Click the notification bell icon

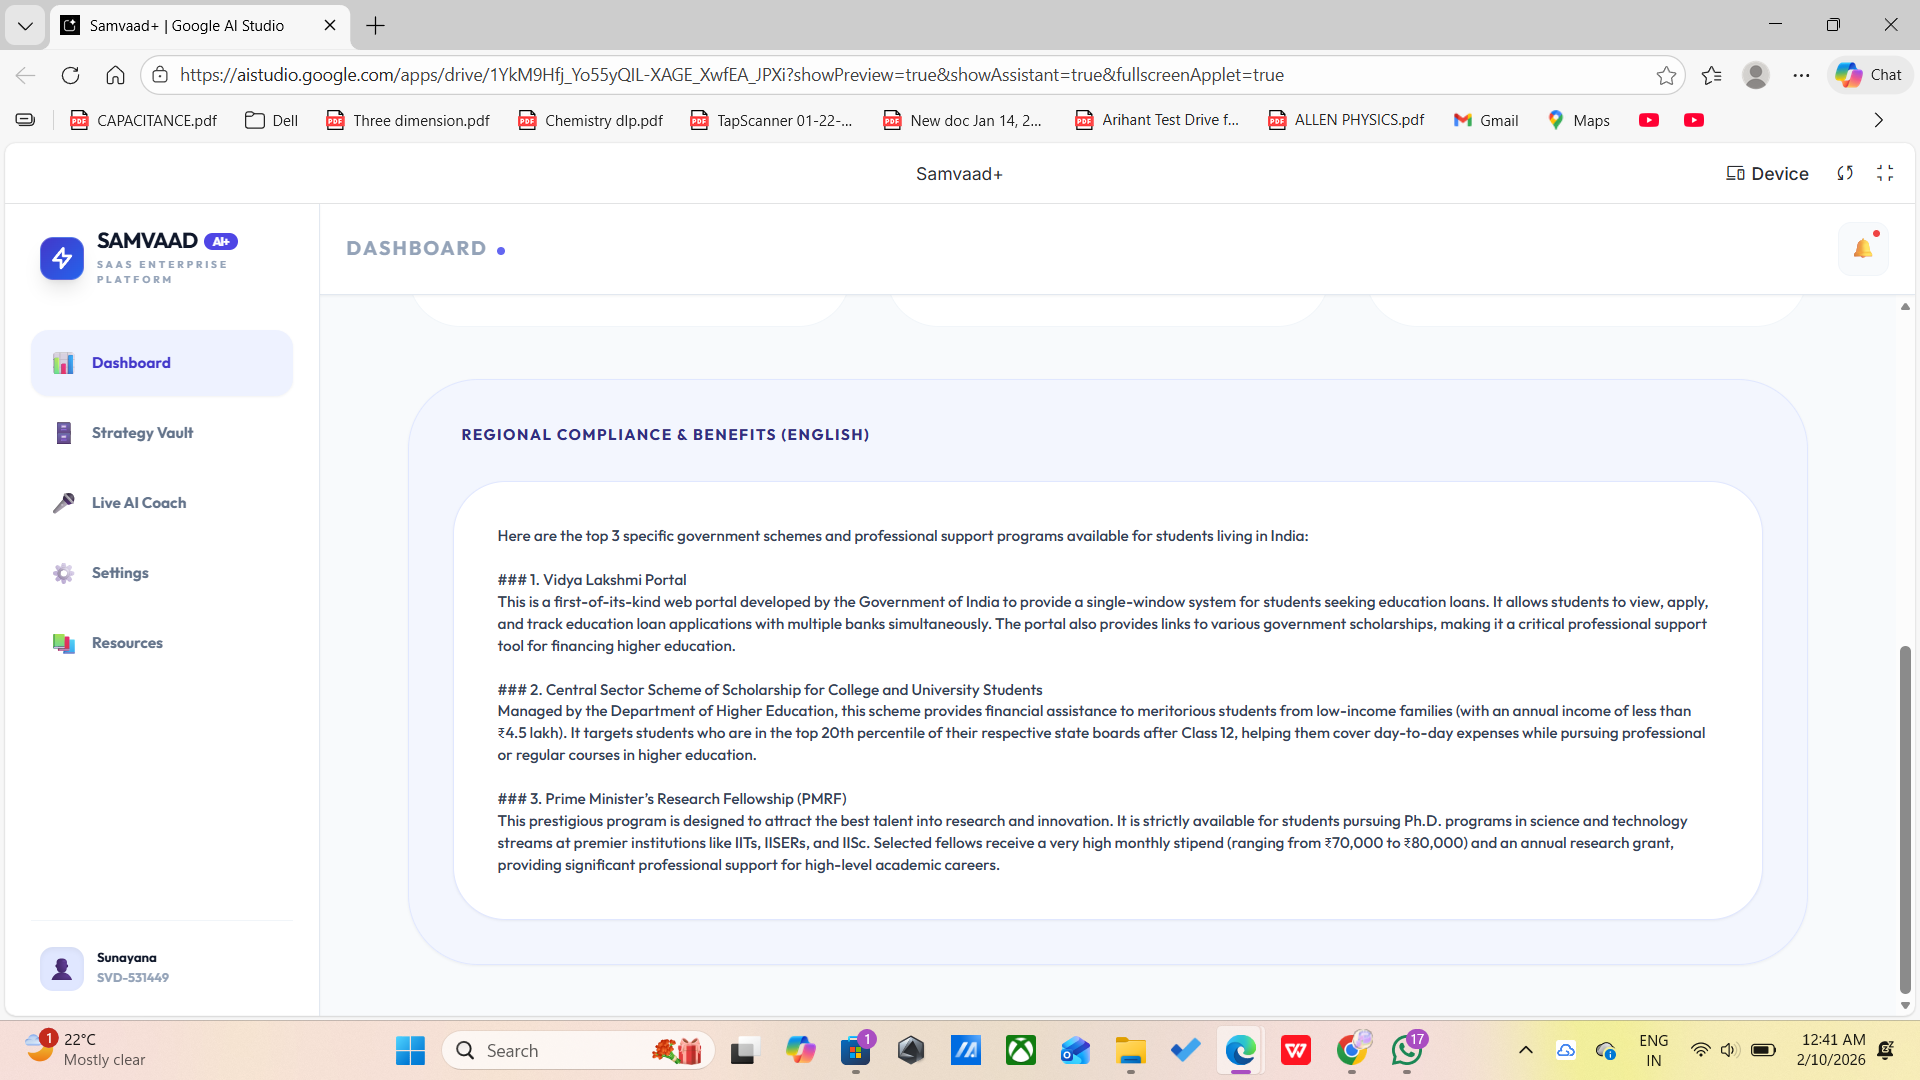click(1862, 249)
